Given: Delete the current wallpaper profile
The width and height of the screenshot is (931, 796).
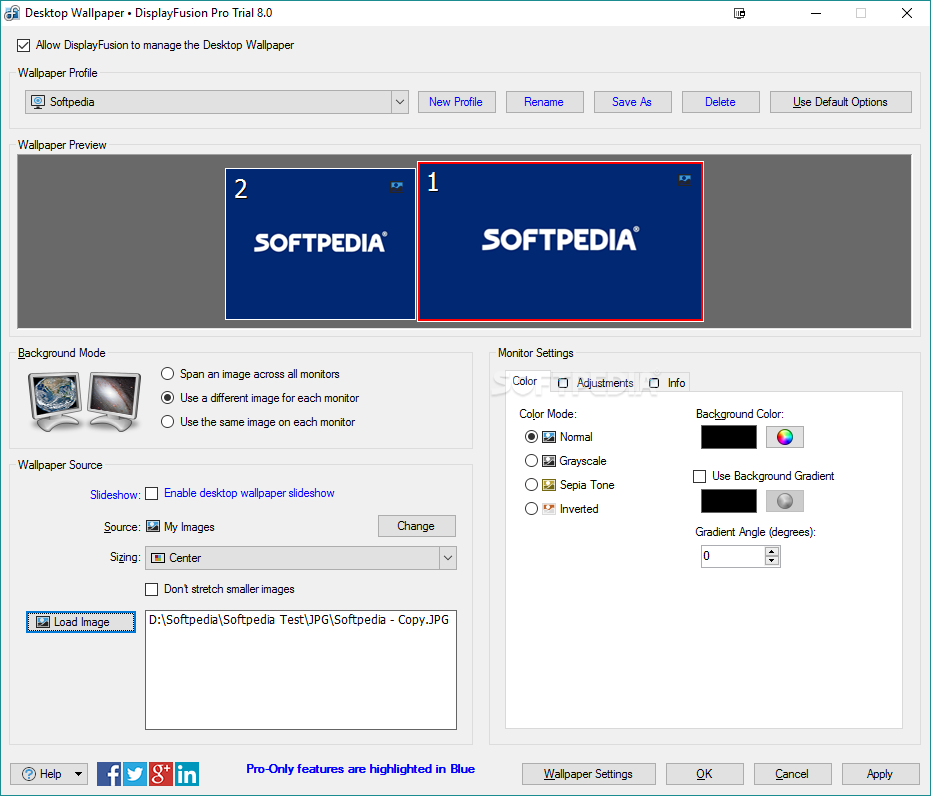Looking at the screenshot, I should pyautogui.click(x=720, y=102).
